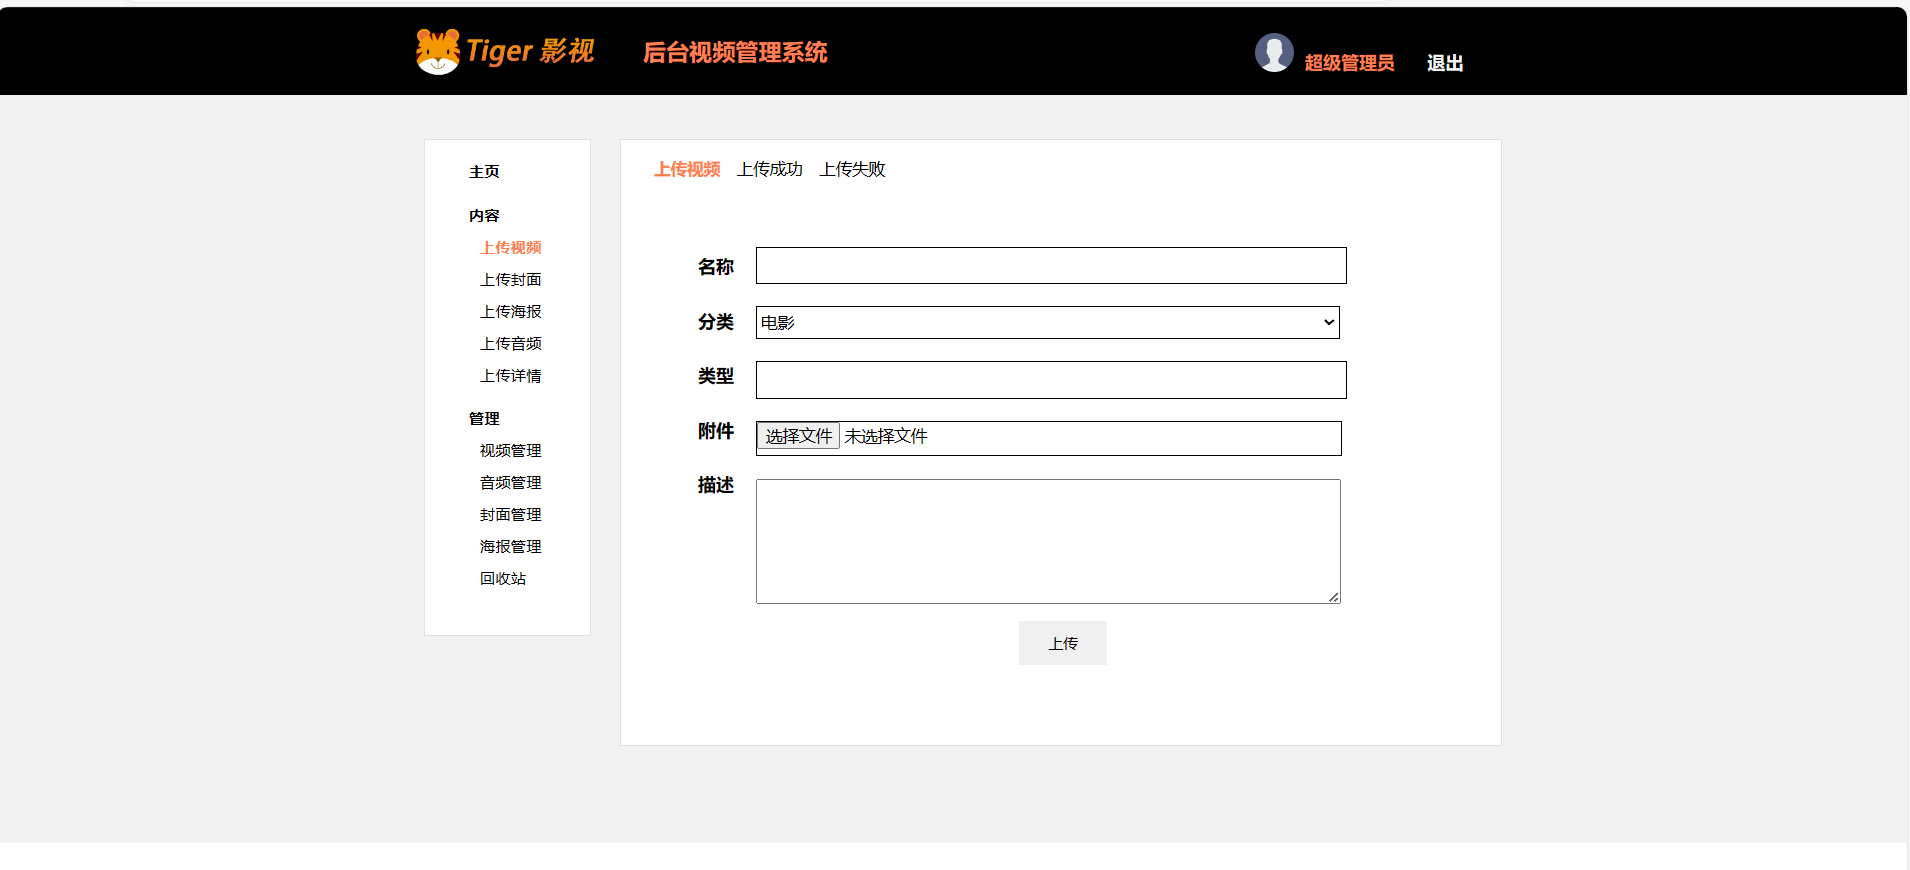Click the 名称 field label
This screenshot has width=1910, height=870.
tap(716, 267)
